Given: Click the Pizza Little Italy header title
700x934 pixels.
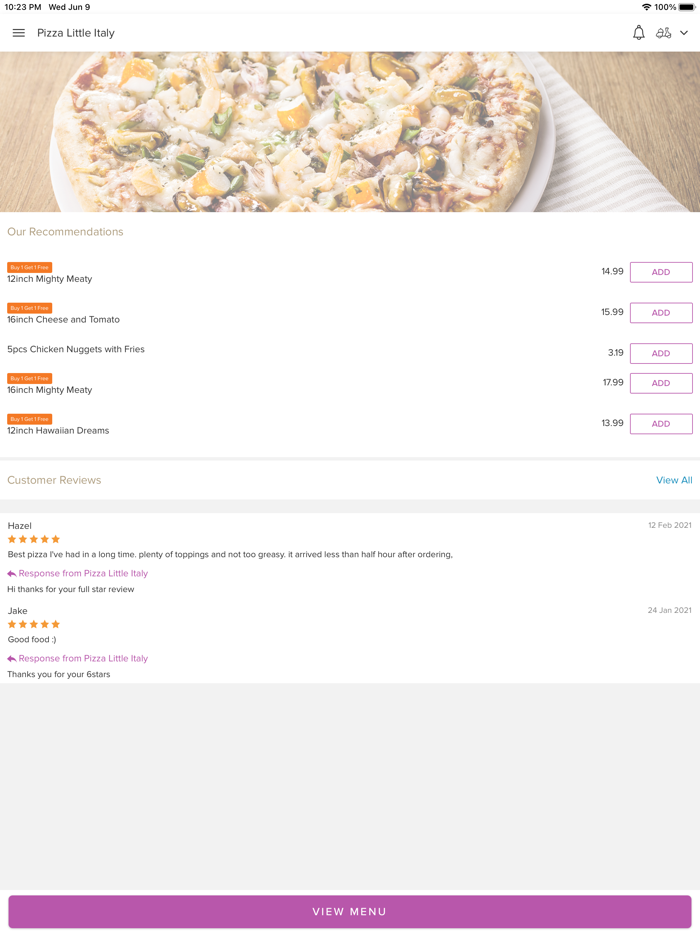Looking at the screenshot, I should (75, 32).
